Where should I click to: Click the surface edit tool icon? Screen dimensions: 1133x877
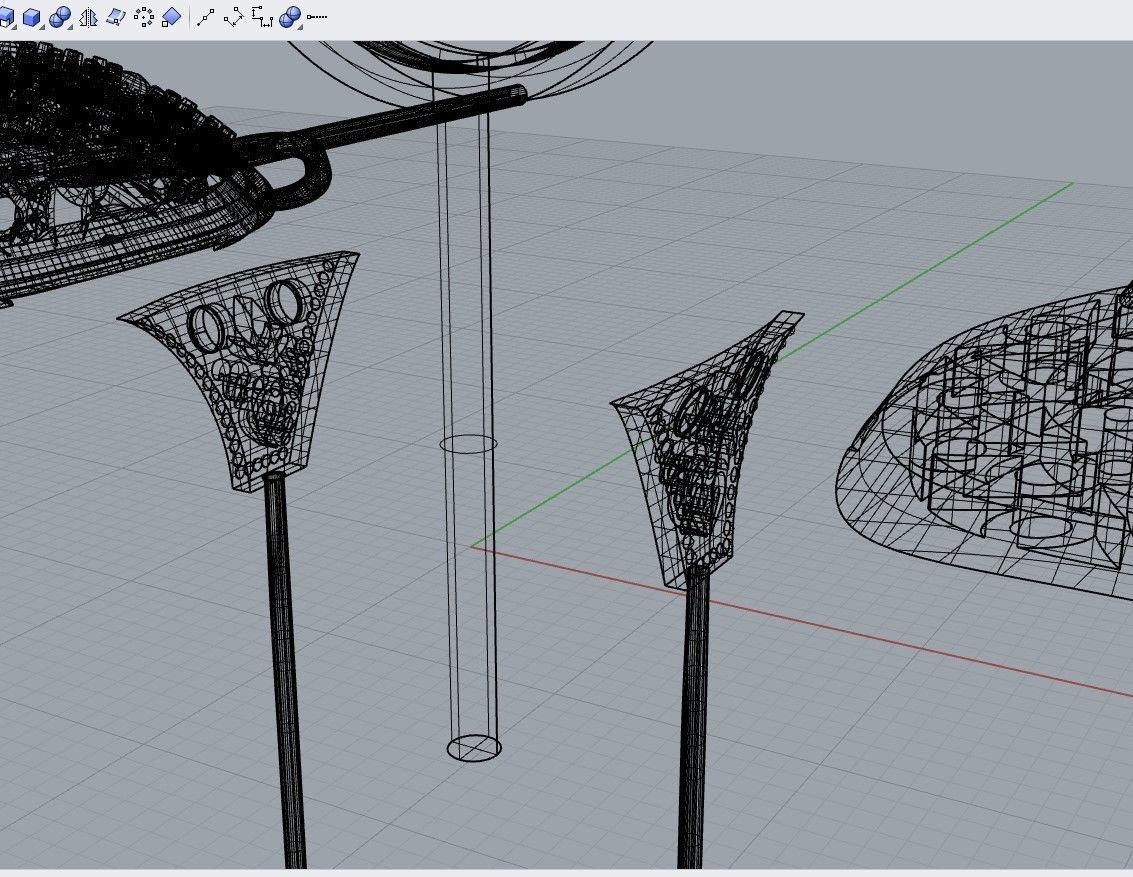click(x=116, y=17)
